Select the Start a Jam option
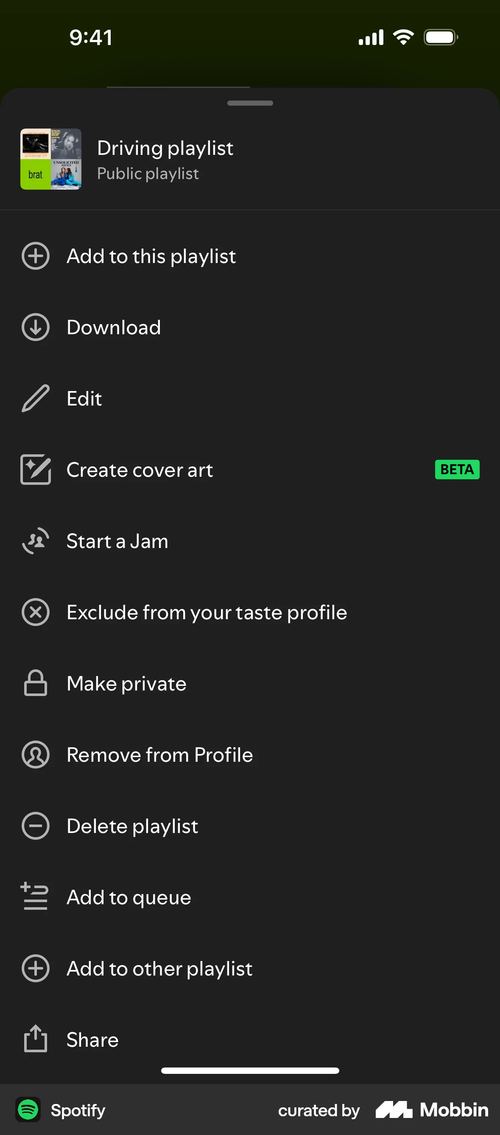 coord(250,541)
